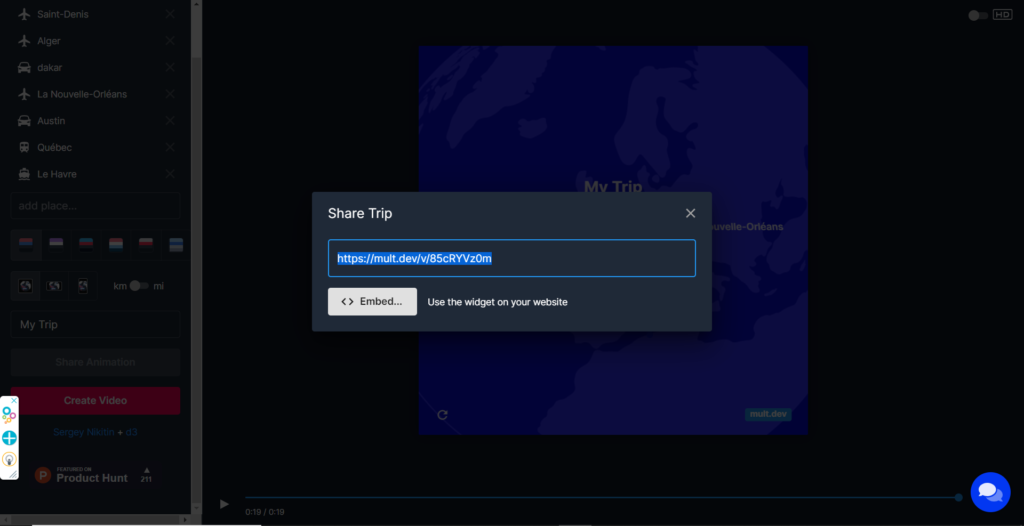
Task: Close the Share Trip dialog
Action: (x=690, y=213)
